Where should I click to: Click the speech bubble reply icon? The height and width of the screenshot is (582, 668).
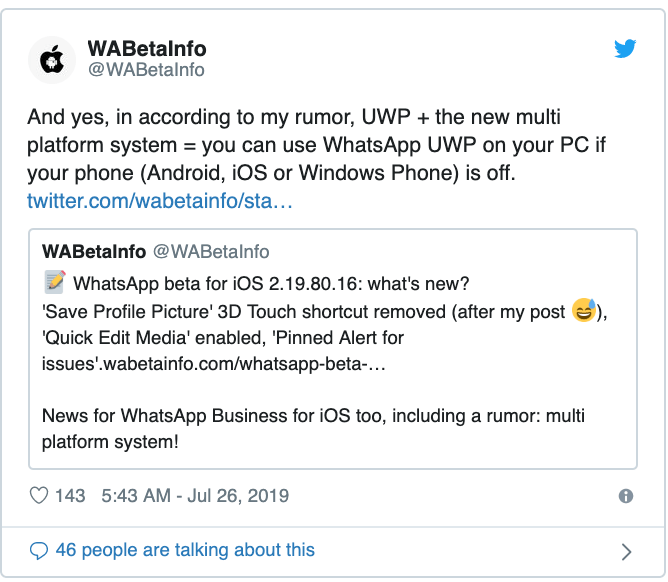pyautogui.click(x=39, y=550)
